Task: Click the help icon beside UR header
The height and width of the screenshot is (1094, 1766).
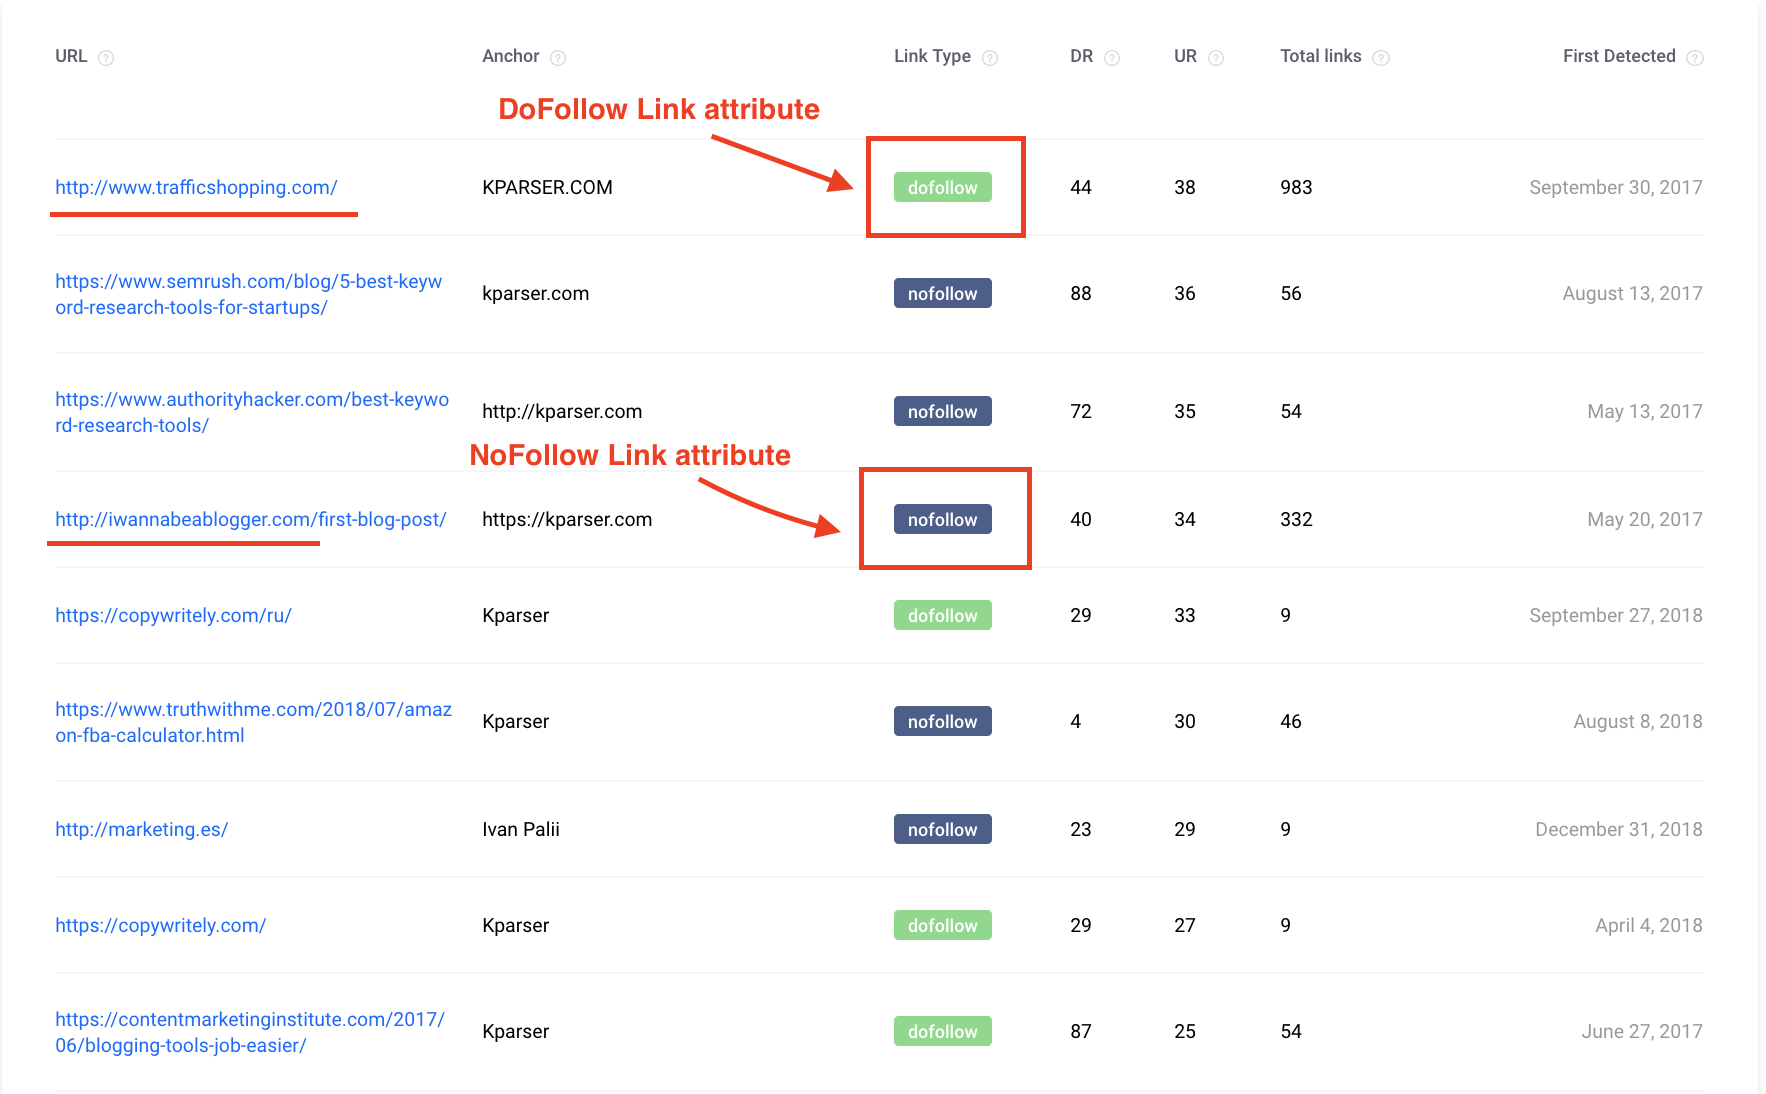Action: pyautogui.click(x=1216, y=58)
